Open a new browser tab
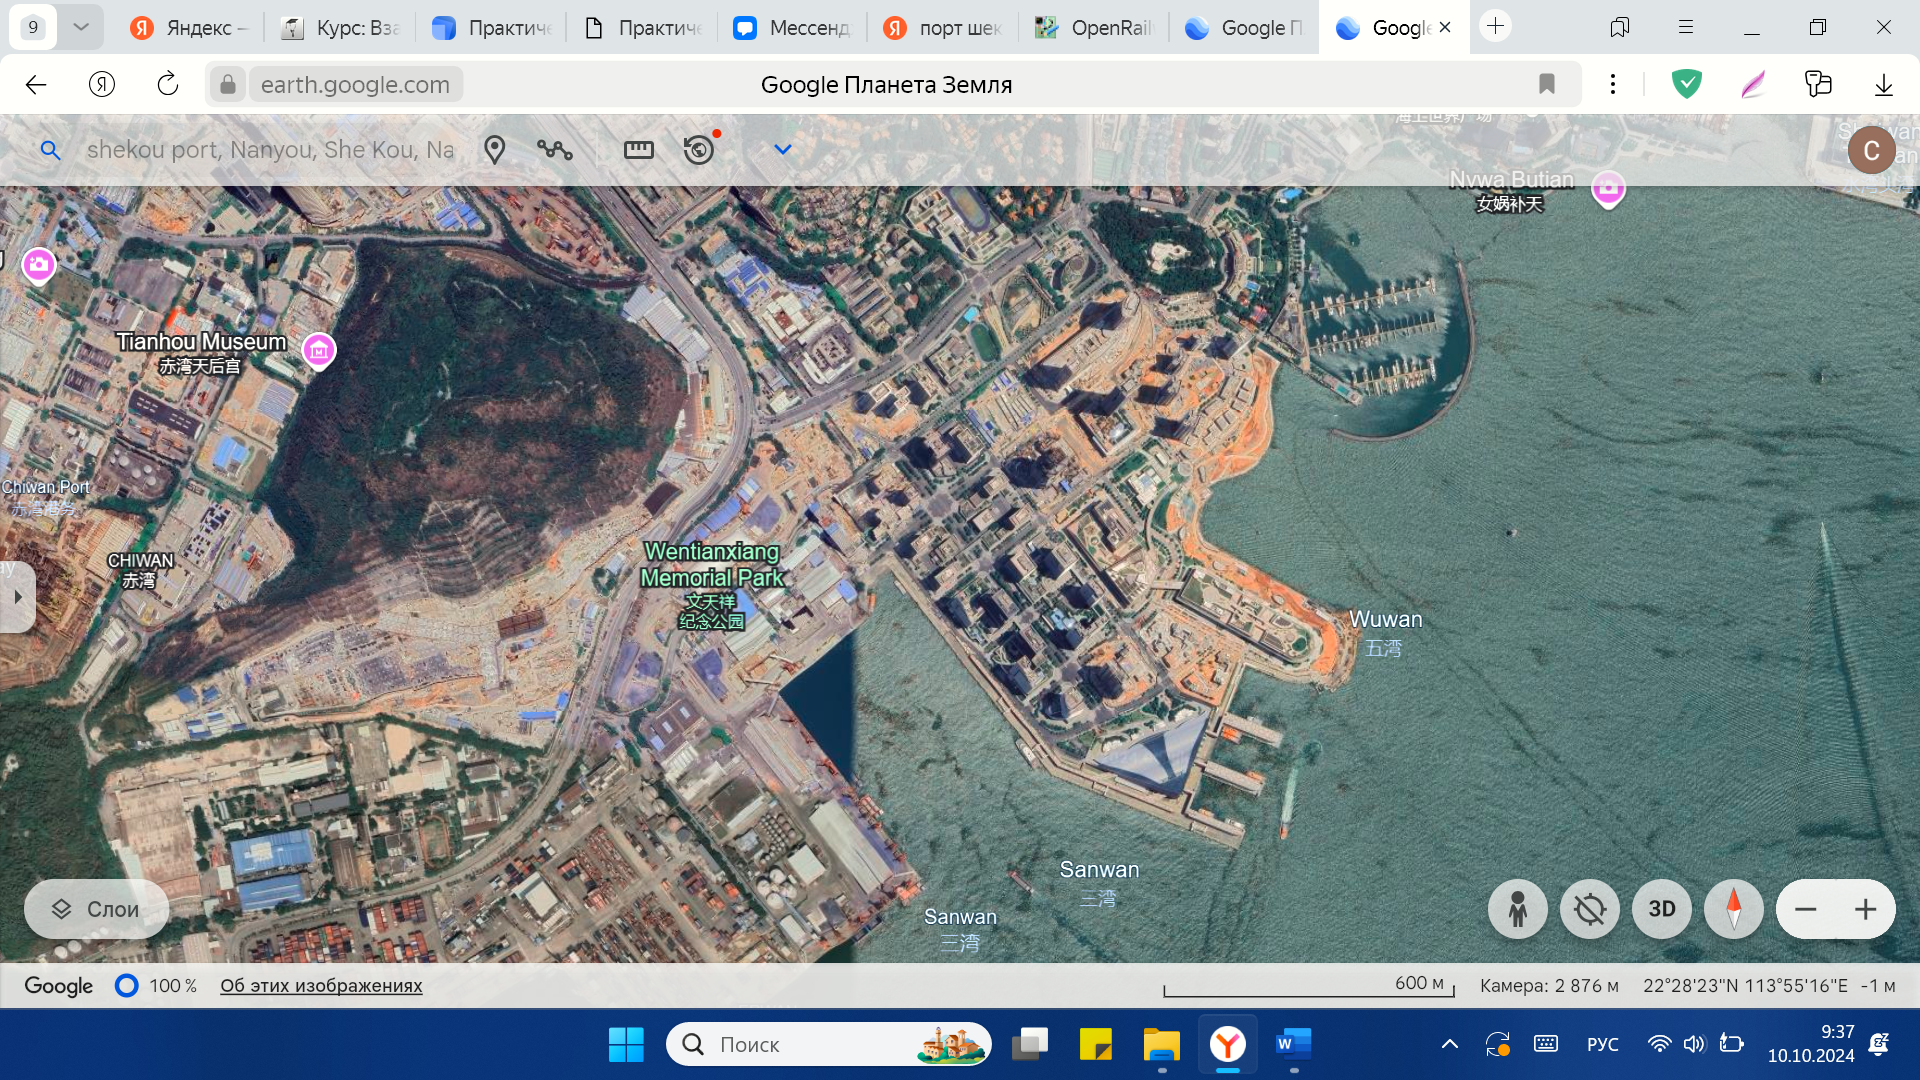1920x1080 pixels. coord(1496,27)
